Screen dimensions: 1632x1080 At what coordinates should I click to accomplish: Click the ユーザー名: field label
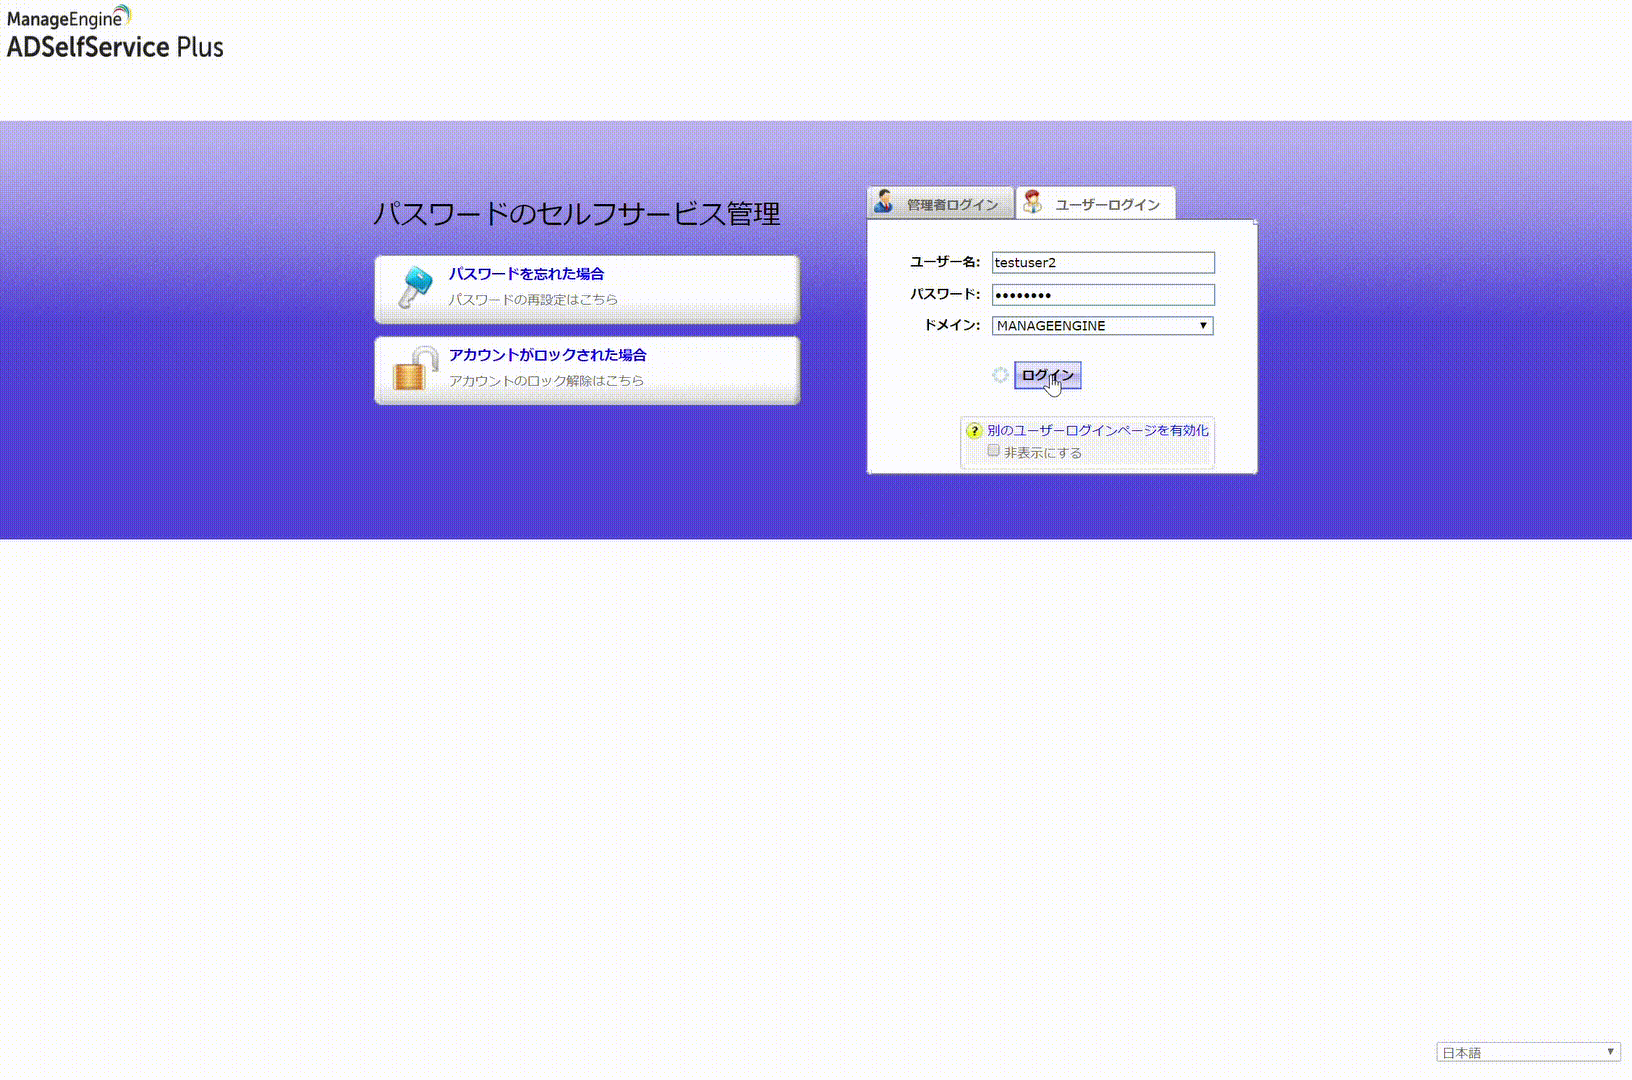945,262
